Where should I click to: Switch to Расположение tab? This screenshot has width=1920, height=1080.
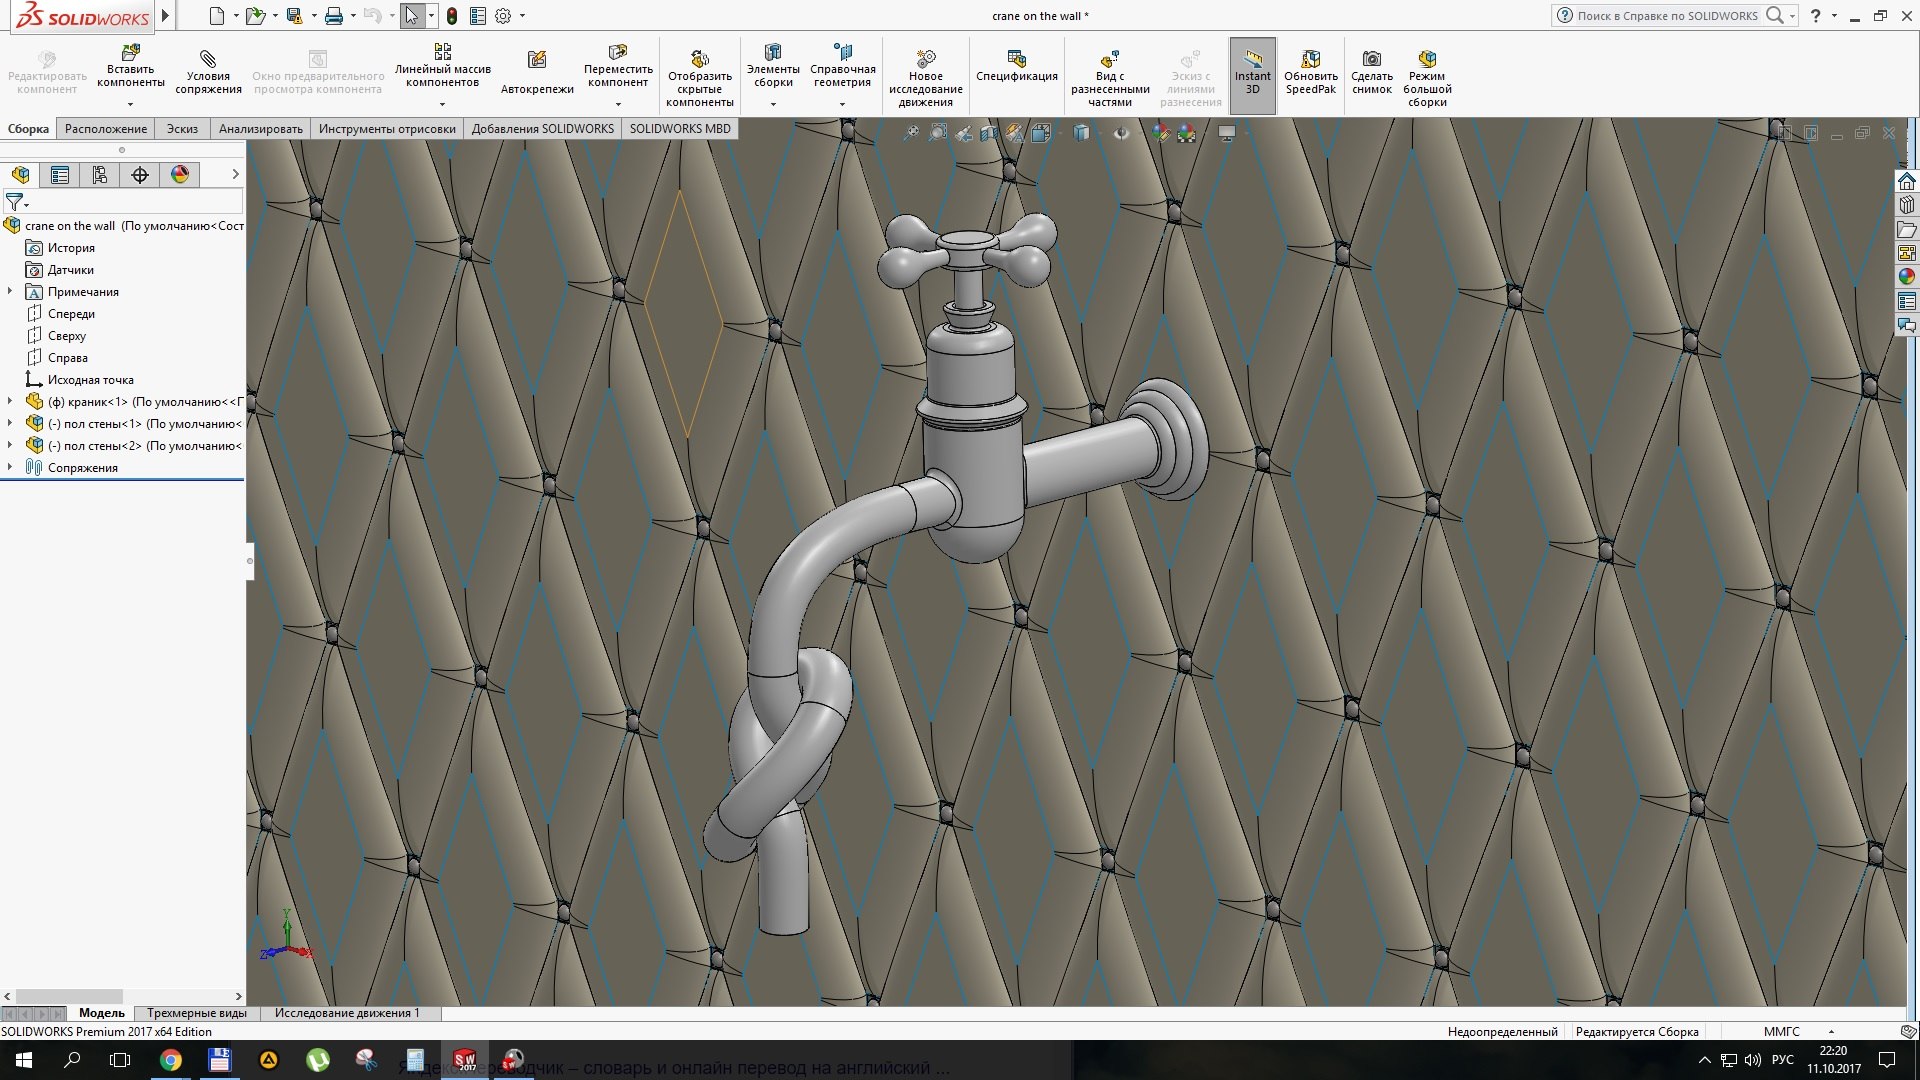(x=106, y=129)
